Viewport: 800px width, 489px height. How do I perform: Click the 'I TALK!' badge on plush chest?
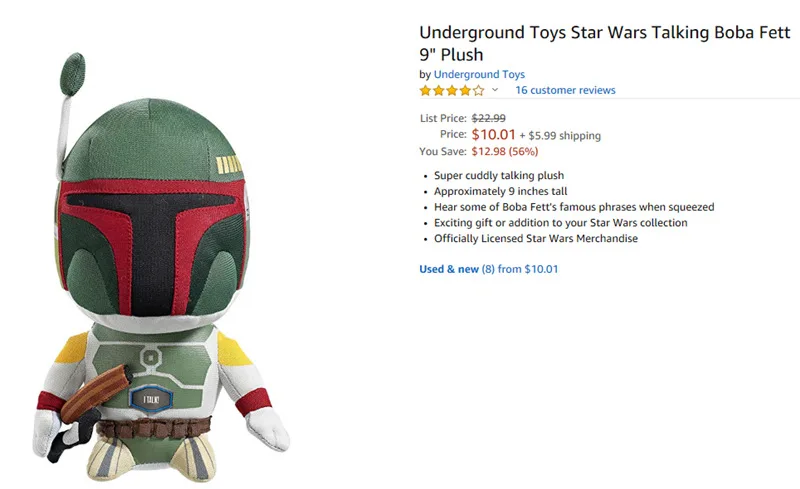[x=151, y=399]
